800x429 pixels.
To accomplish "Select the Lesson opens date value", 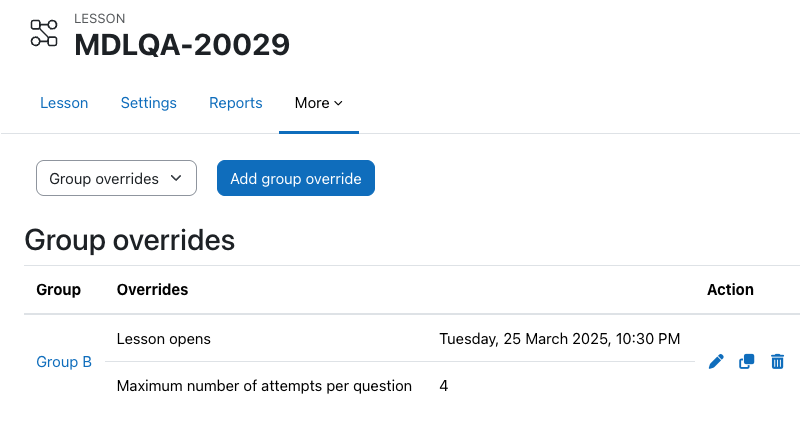I will (560, 339).
